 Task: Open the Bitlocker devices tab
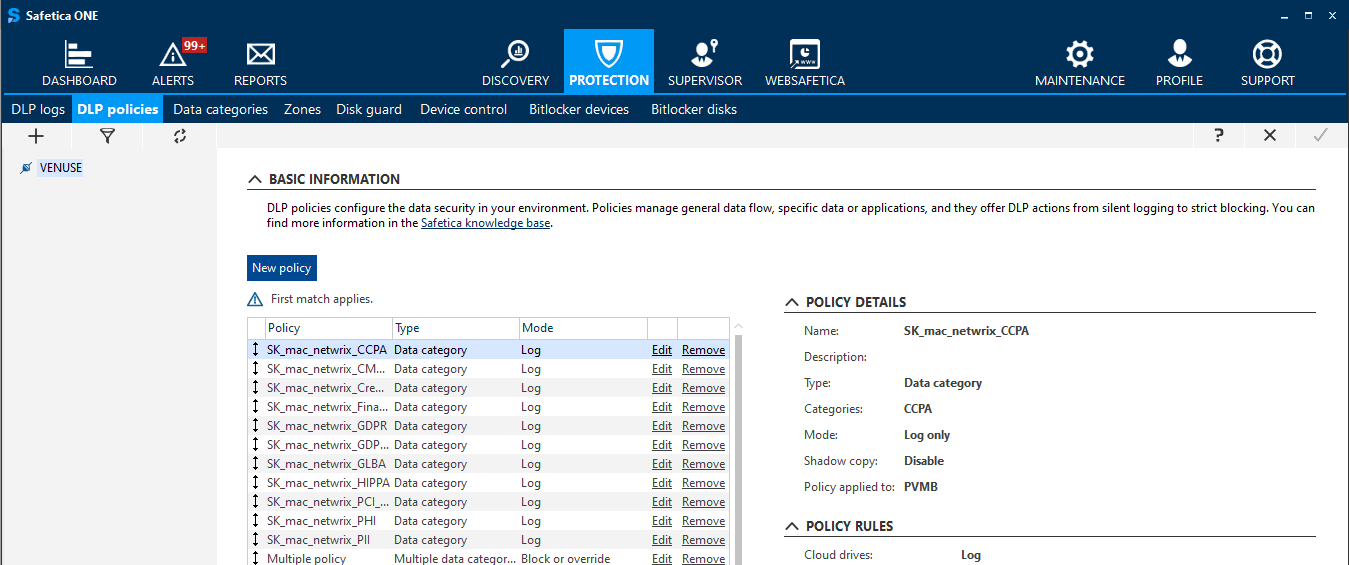point(579,109)
